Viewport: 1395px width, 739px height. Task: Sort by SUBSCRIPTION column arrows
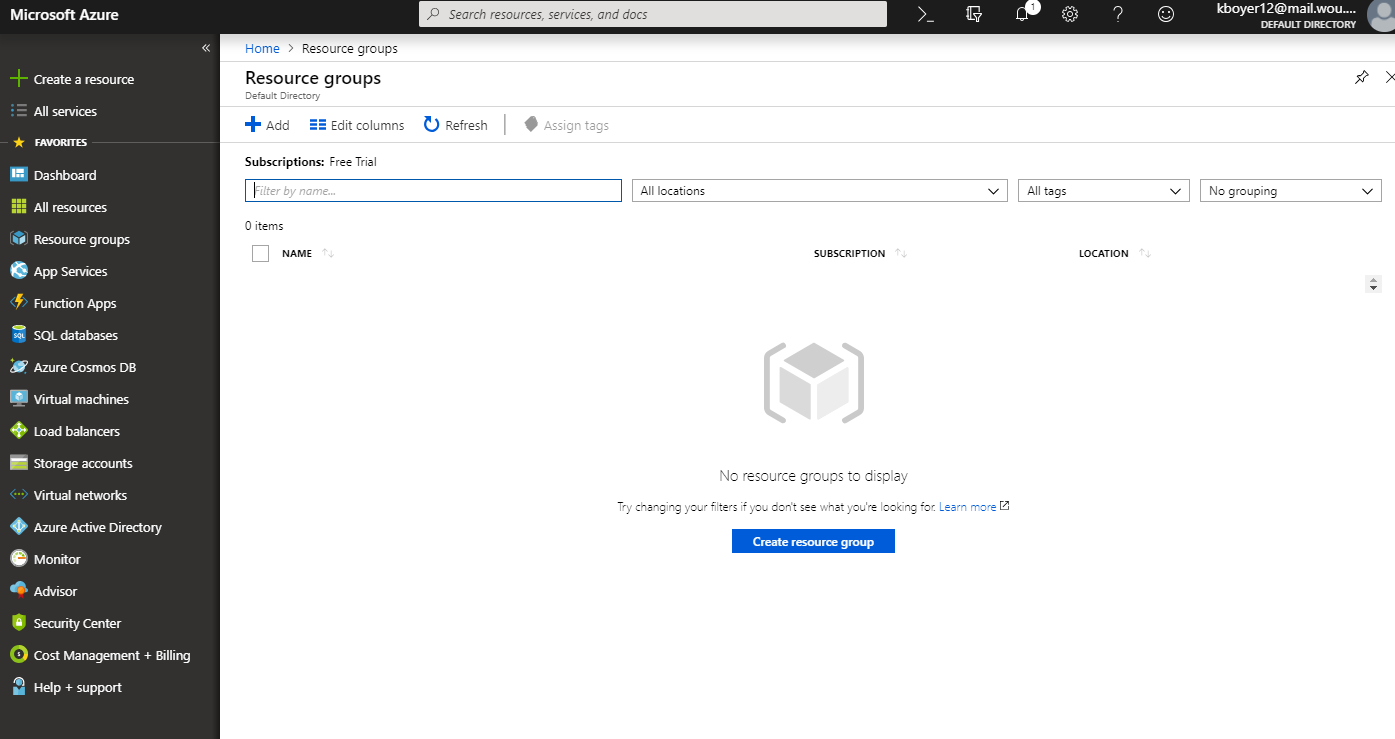[x=901, y=253]
